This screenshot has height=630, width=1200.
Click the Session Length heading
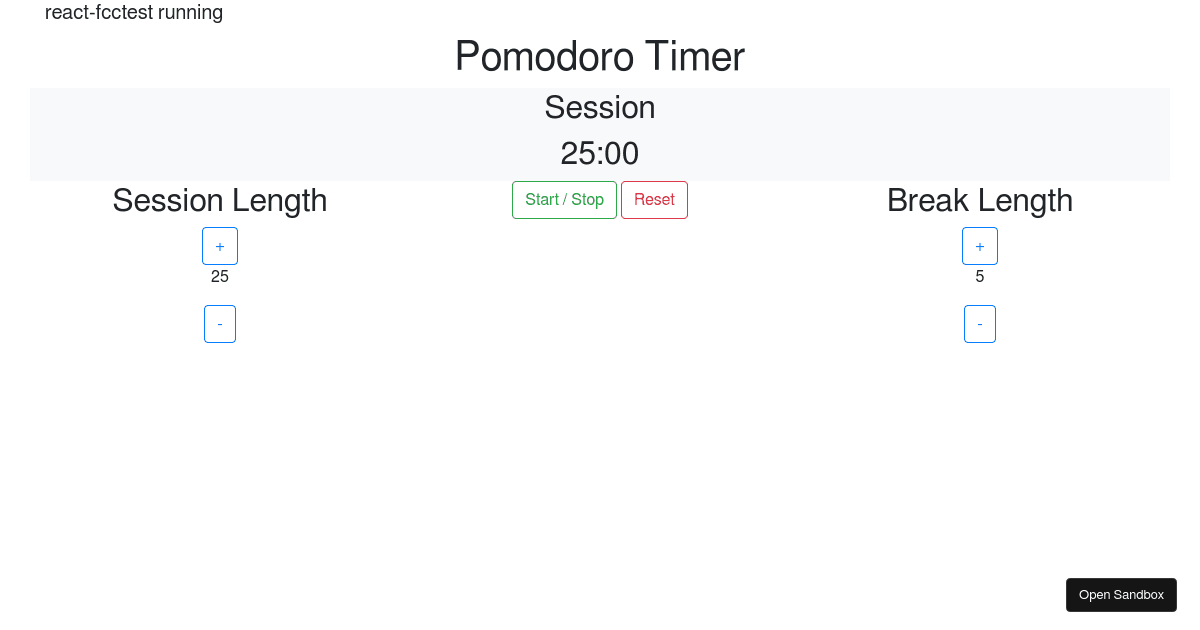tap(220, 200)
